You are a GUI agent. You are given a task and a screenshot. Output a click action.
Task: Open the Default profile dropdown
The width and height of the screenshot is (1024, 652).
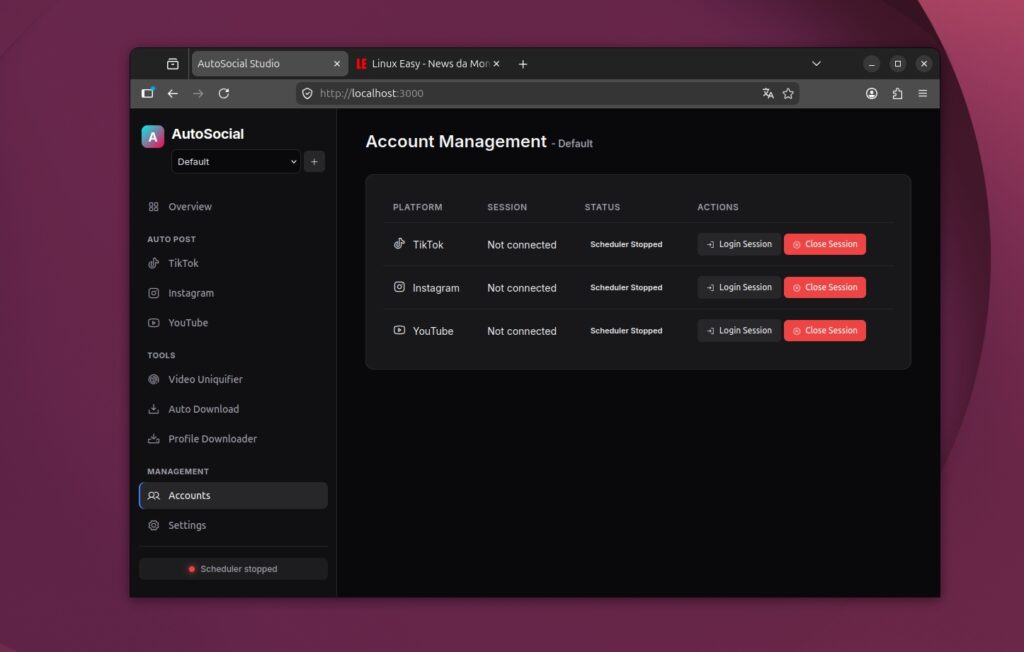tap(236, 161)
